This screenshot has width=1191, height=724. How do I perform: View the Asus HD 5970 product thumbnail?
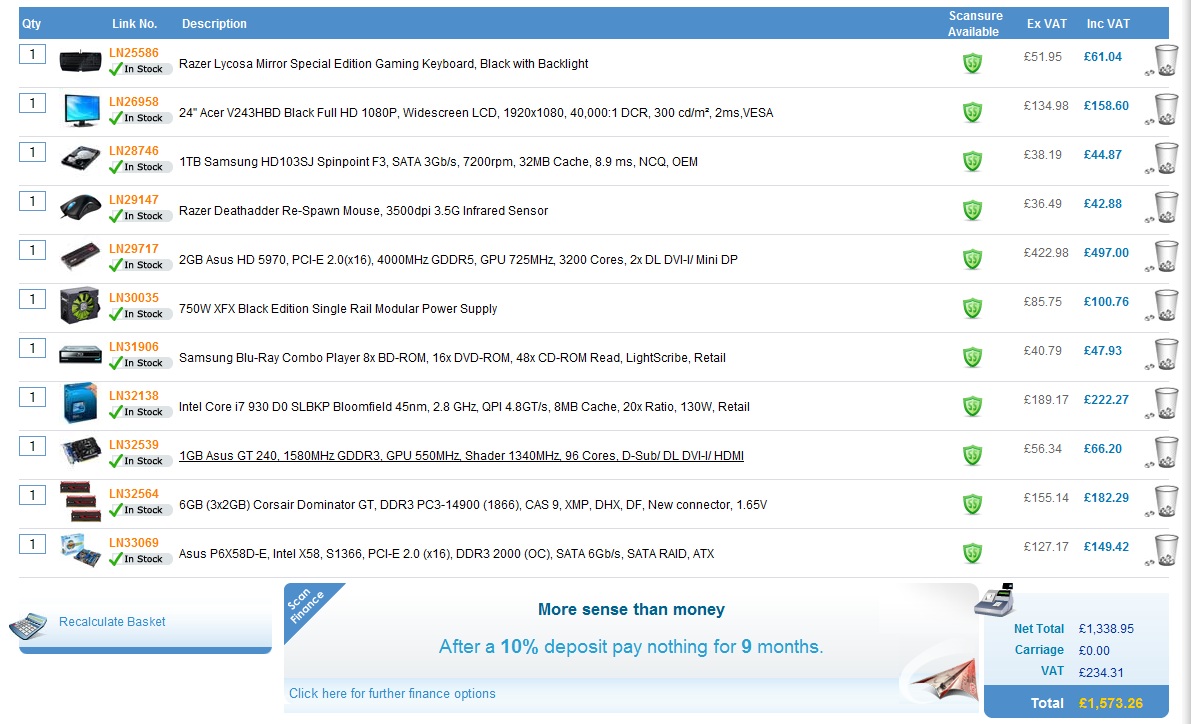[x=80, y=257]
